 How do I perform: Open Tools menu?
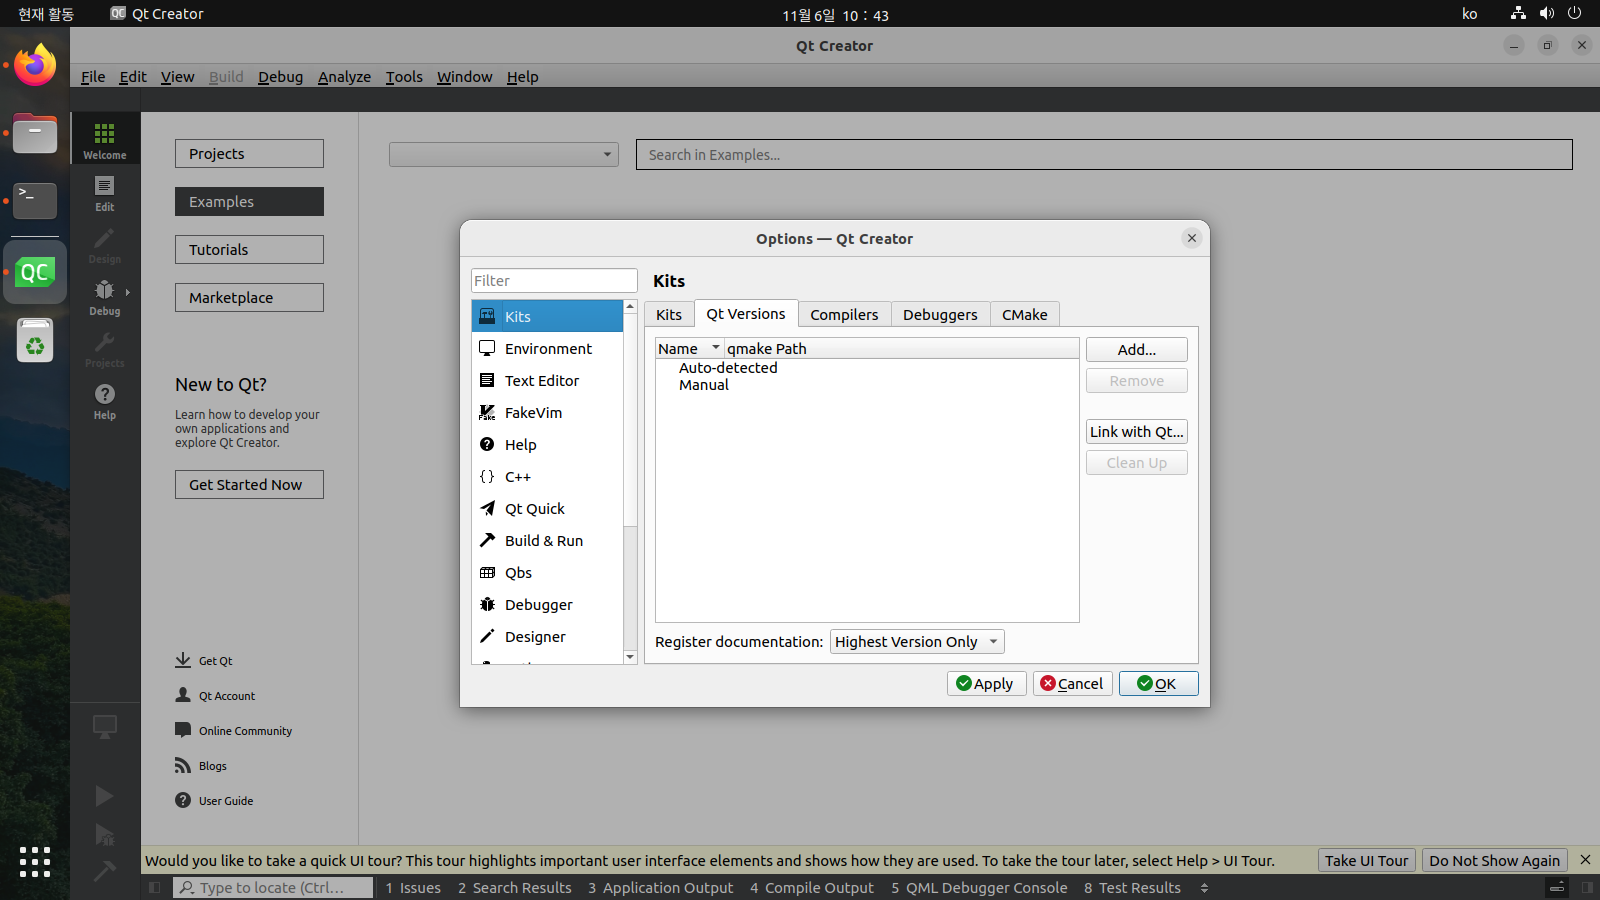[x=404, y=77]
